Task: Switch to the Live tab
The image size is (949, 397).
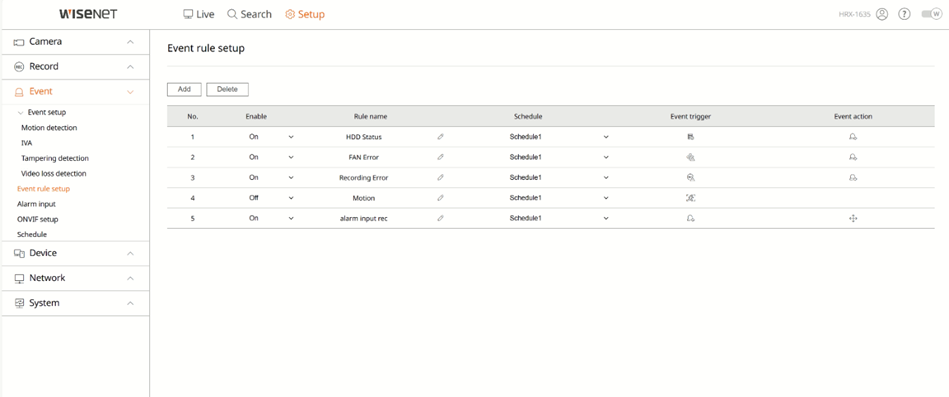Action: pos(199,14)
